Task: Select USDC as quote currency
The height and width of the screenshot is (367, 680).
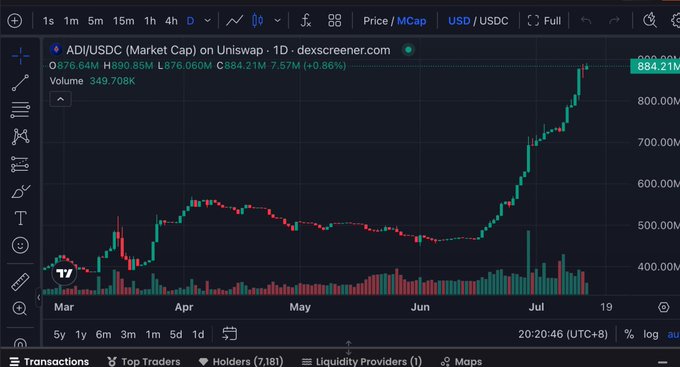Action: 494,21
